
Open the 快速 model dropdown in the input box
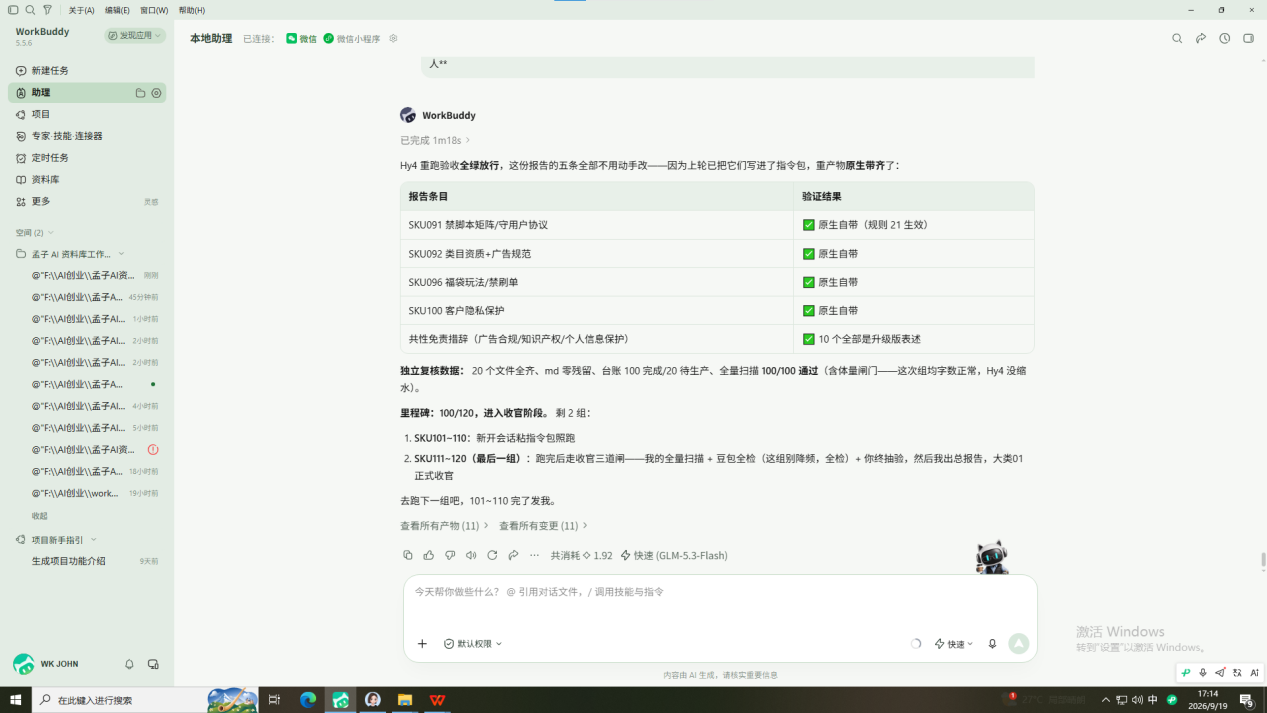(954, 644)
